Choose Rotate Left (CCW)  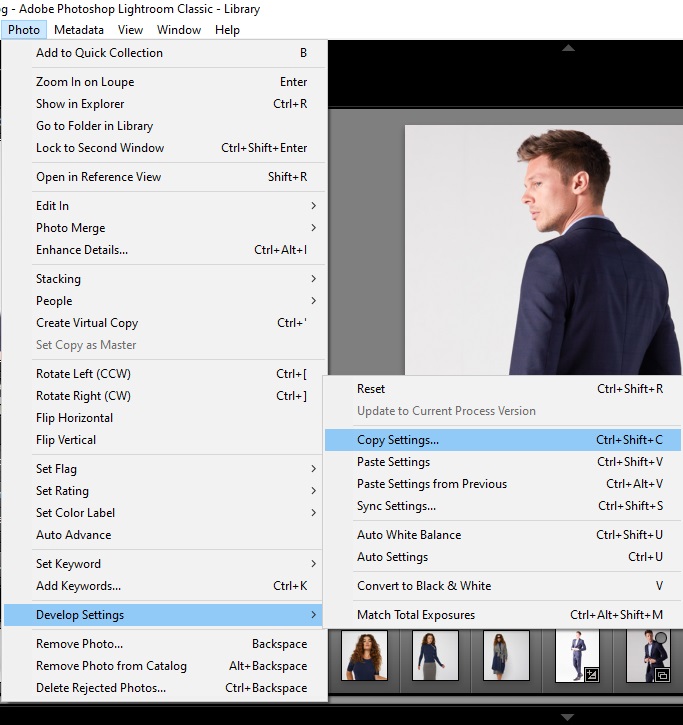click(x=165, y=374)
